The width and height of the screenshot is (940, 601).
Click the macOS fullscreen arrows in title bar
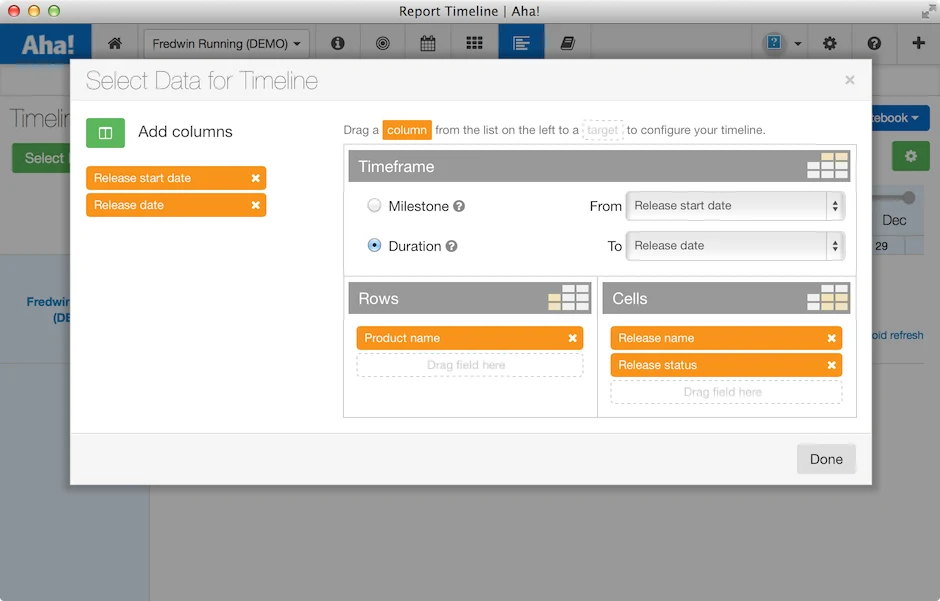[928, 11]
